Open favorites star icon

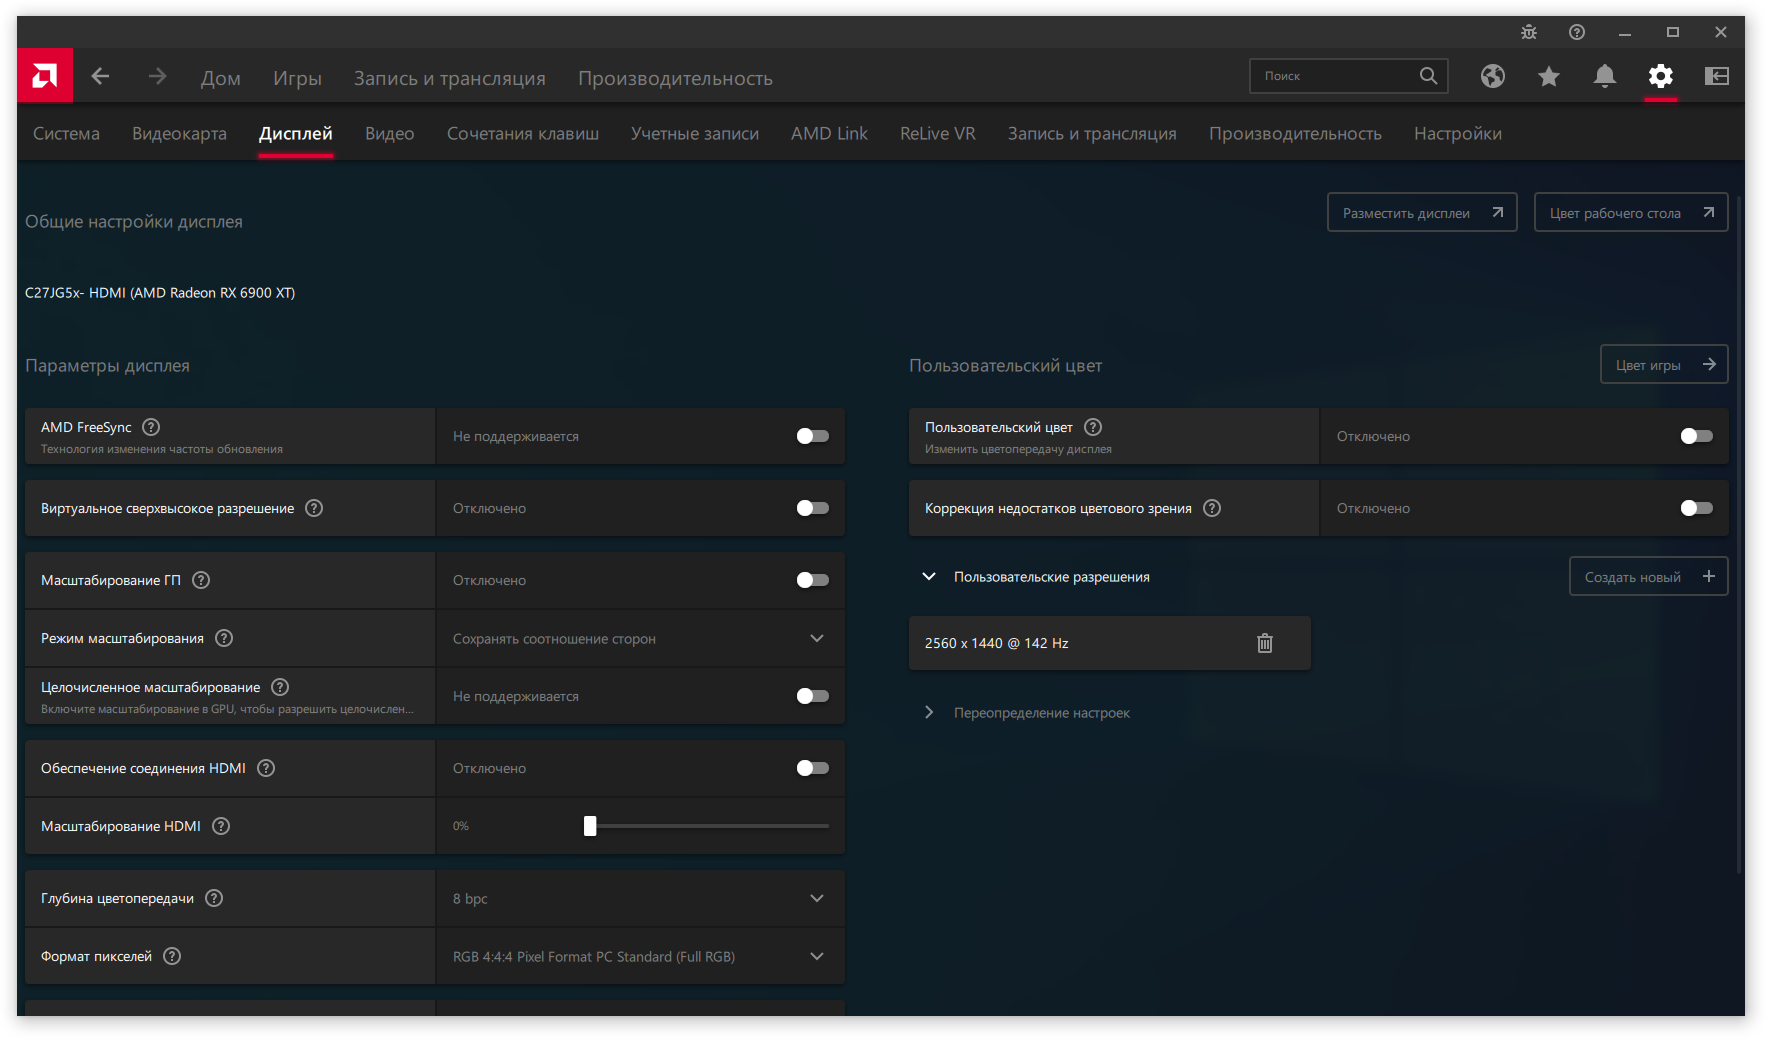(x=1549, y=76)
